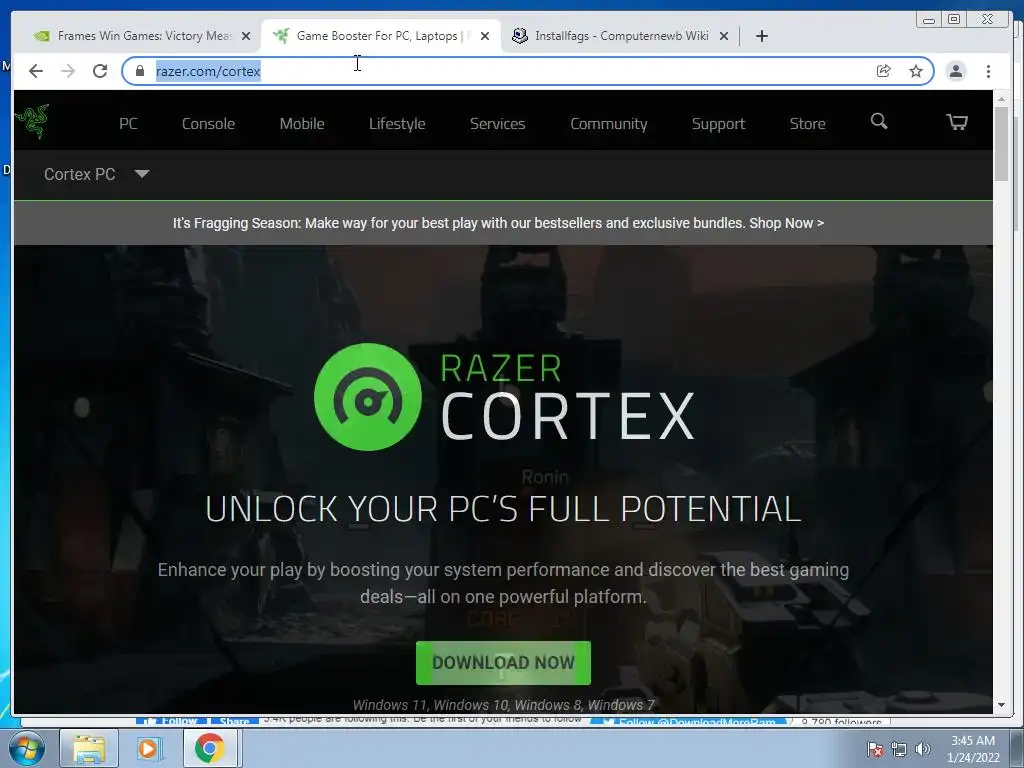Open the Store navigation menu
Image resolution: width=1024 pixels, height=768 pixels.
(x=807, y=123)
